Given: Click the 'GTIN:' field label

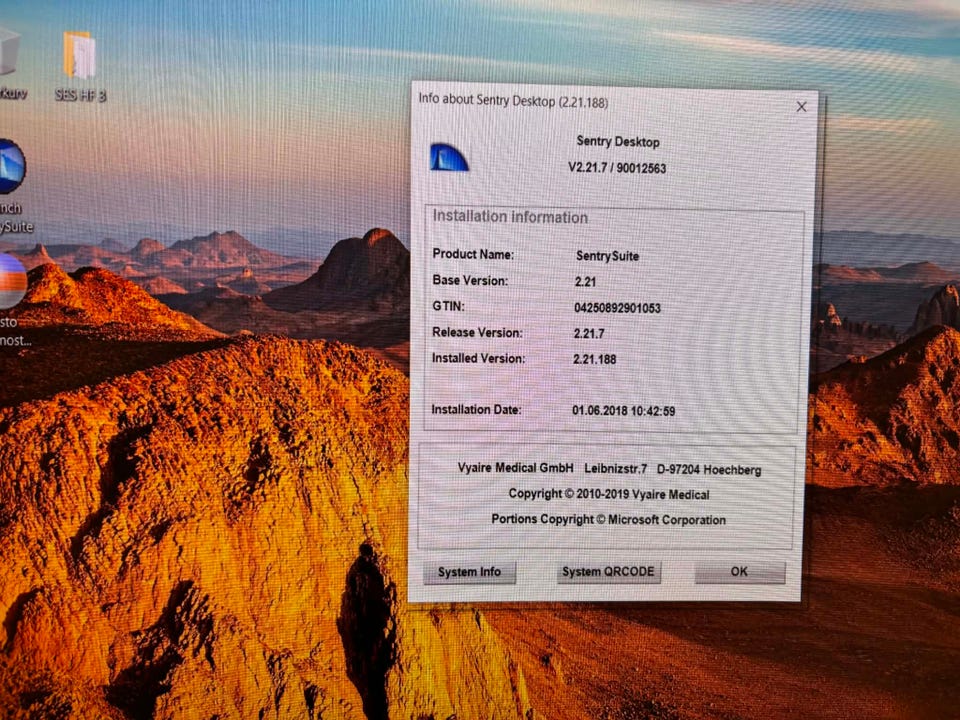Looking at the screenshot, I should 449,306.
